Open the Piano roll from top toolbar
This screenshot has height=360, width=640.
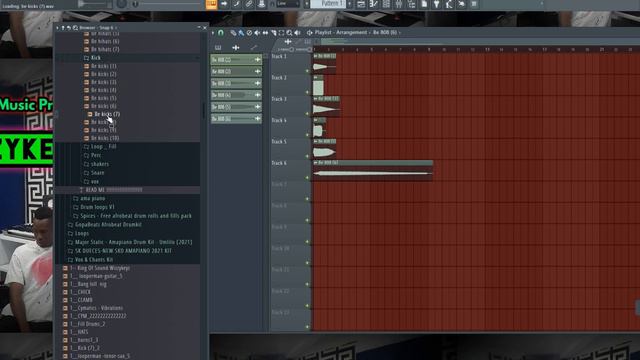pyautogui.click(x=373, y=4)
